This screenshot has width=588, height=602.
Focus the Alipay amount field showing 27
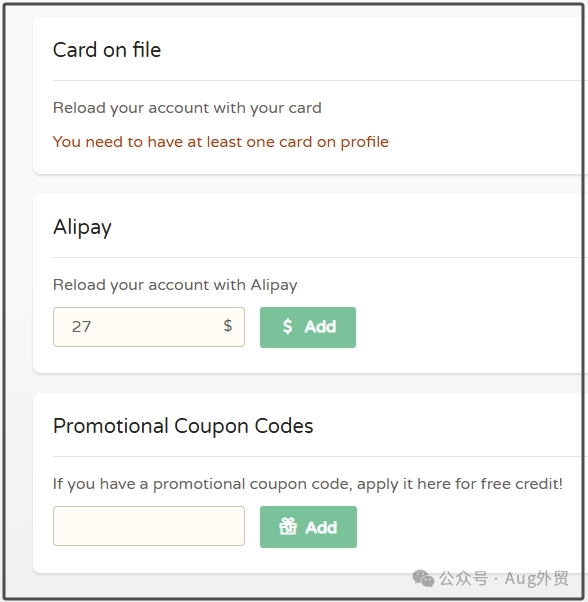click(149, 327)
